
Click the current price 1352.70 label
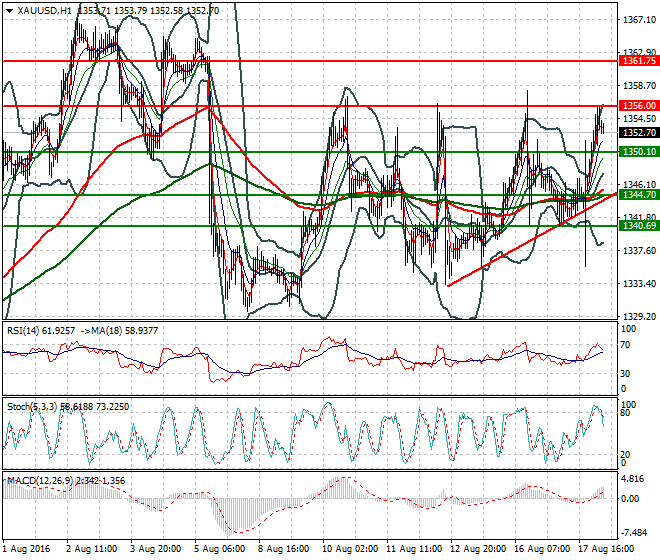click(639, 133)
